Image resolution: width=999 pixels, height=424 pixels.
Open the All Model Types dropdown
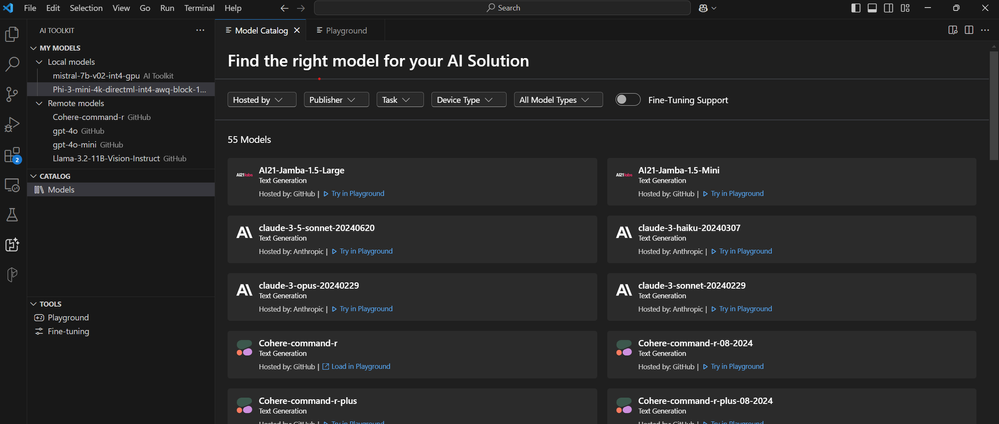(x=558, y=100)
